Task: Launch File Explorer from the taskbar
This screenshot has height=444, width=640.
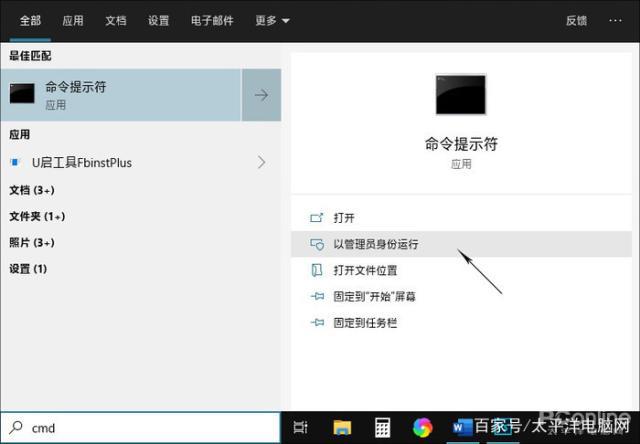Action: click(x=342, y=428)
